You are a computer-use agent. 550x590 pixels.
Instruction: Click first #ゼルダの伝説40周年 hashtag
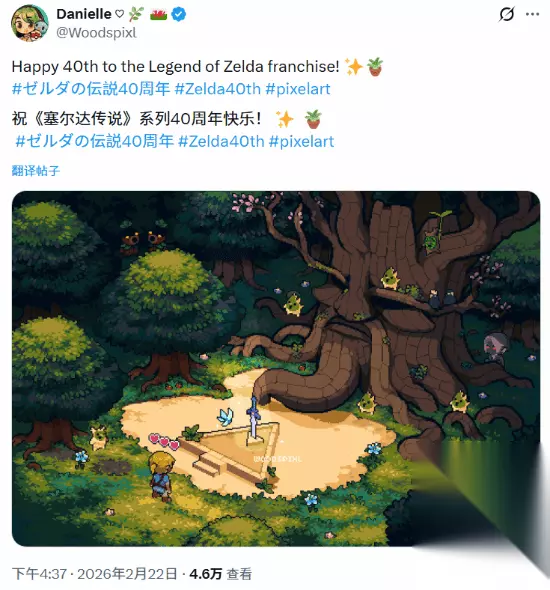pyautogui.click(x=91, y=89)
